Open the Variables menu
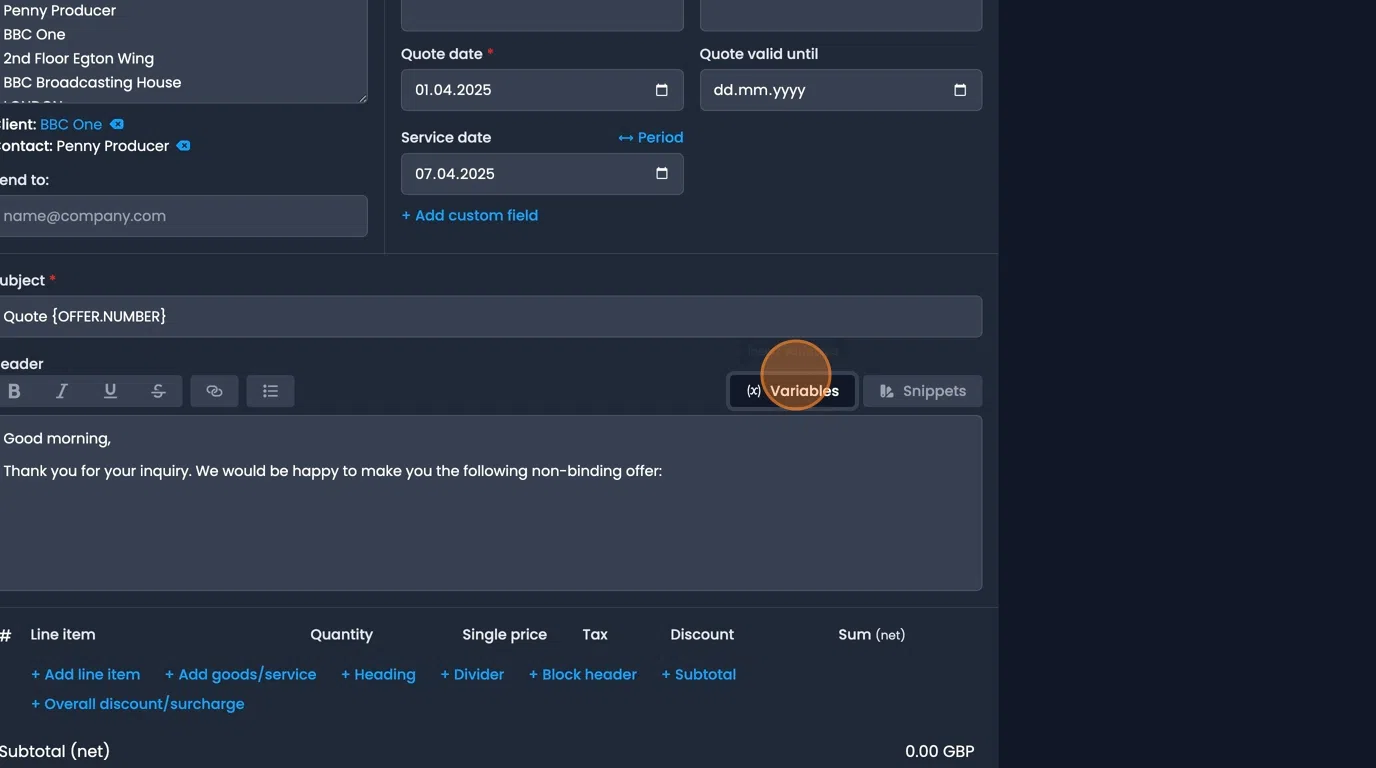Screen dimensions: 1376x768 (792, 391)
